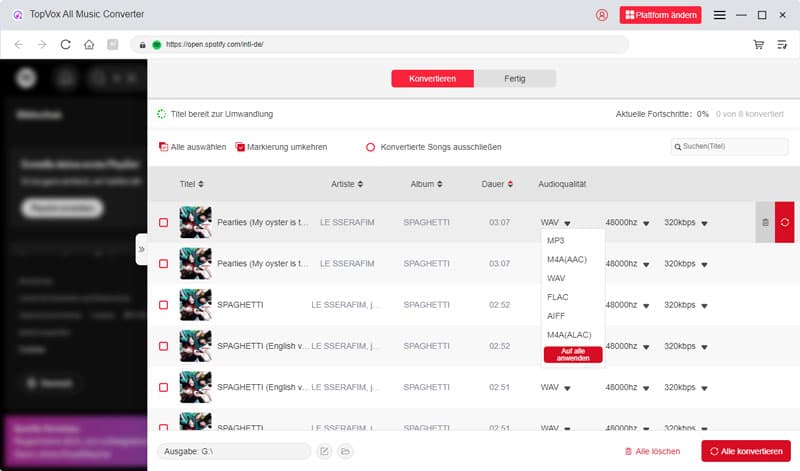Tick the 'Alle auswählen' checkbox
800x471 pixels.
163,147
